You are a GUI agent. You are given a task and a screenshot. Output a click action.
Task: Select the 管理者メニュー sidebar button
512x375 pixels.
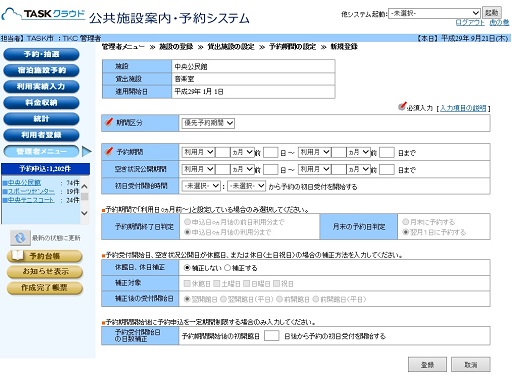(x=41, y=151)
